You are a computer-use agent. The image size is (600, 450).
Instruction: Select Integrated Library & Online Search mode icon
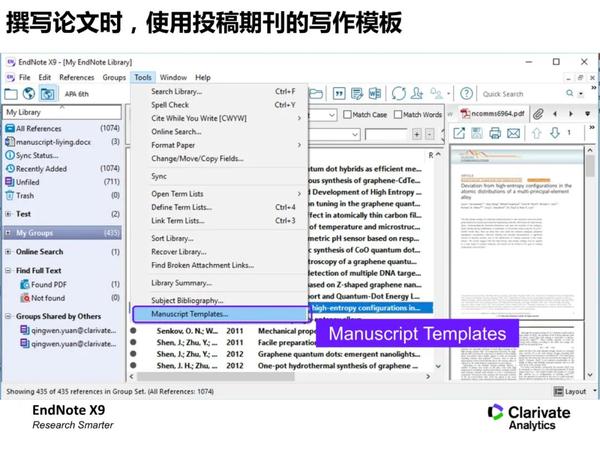click(x=47, y=94)
